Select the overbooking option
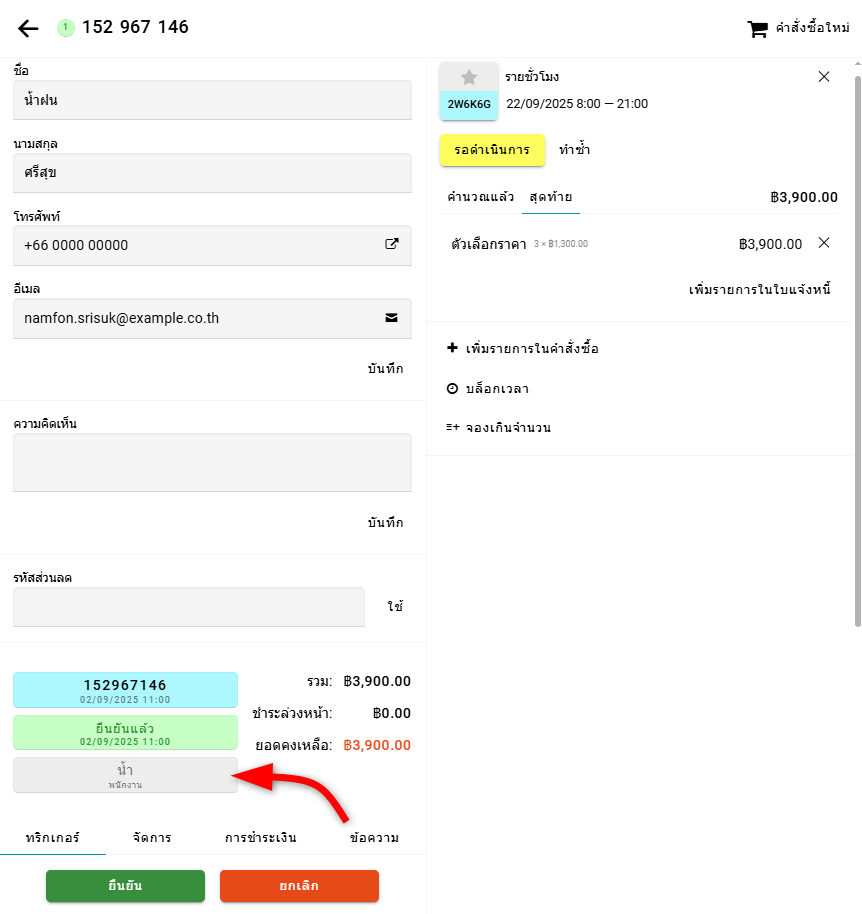This screenshot has width=862, height=914. (499, 427)
